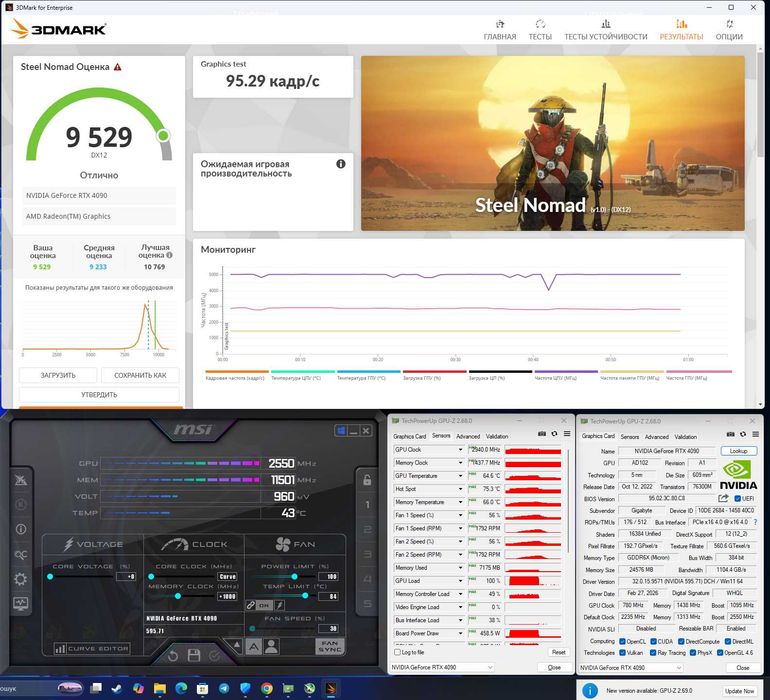Open the Hot Spot sensor dropdown
This screenshot has height=700, width=770.
coord(461,489)
